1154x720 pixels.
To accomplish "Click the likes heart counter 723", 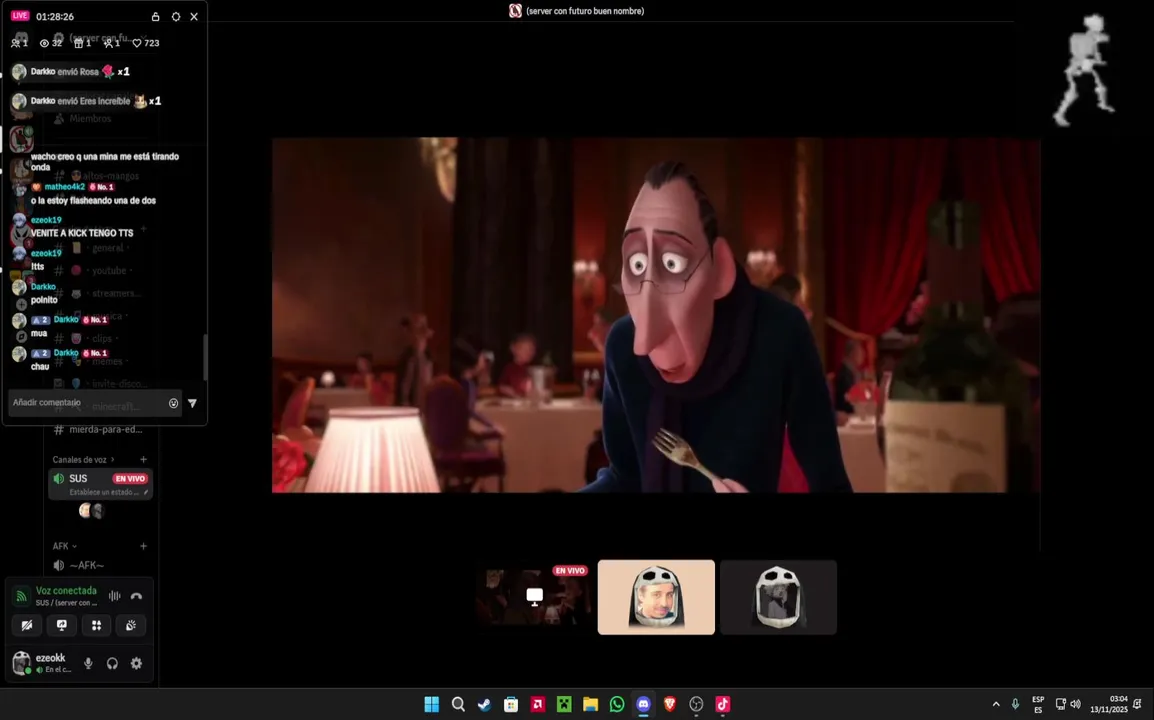I will click(x=146, y=43).
